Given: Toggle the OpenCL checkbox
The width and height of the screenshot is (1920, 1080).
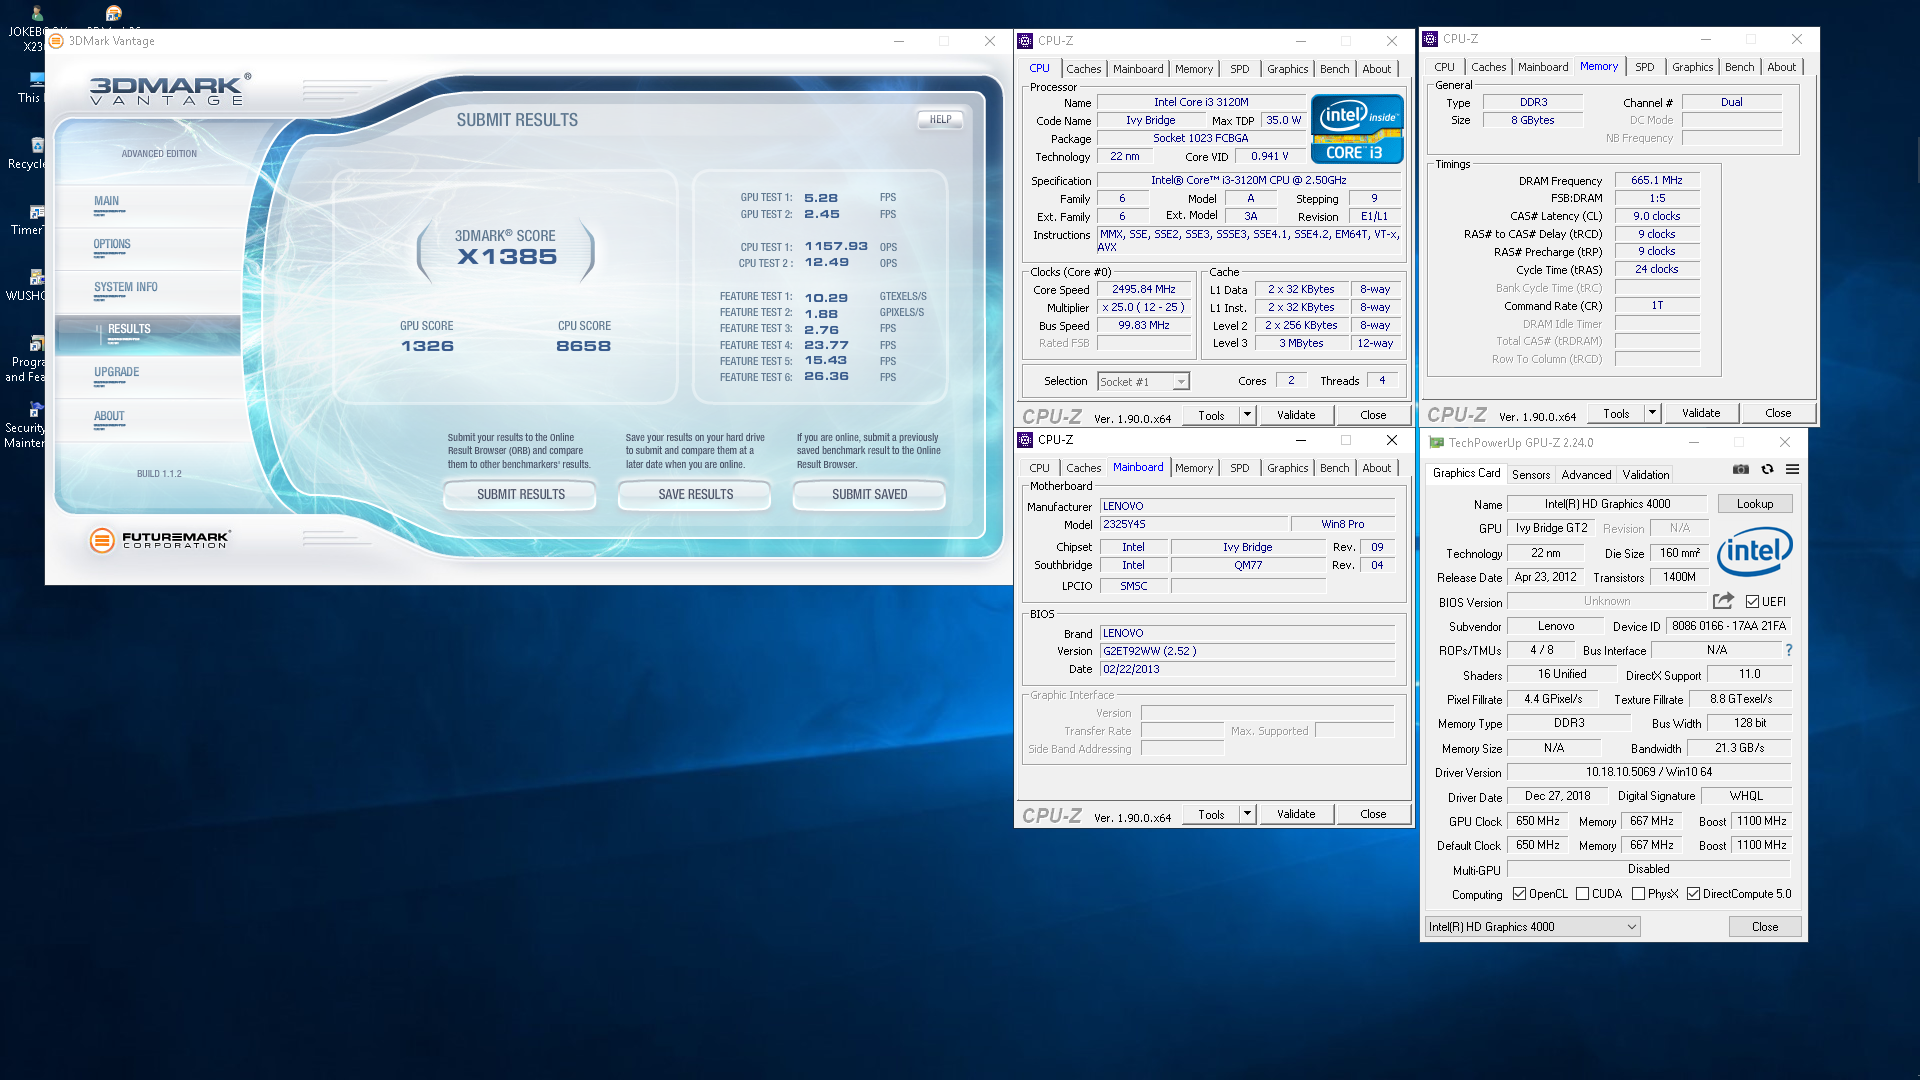Looking at the screenshot, I should click(1519, 894).
